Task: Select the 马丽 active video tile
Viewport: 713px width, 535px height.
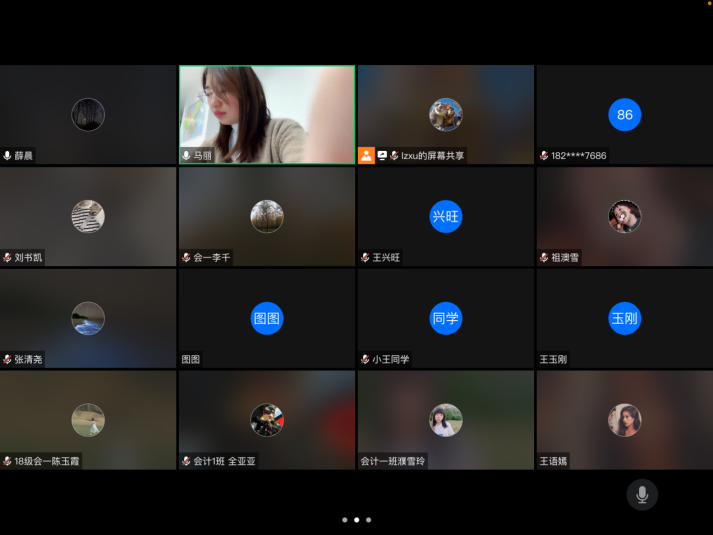Action: 267,114
